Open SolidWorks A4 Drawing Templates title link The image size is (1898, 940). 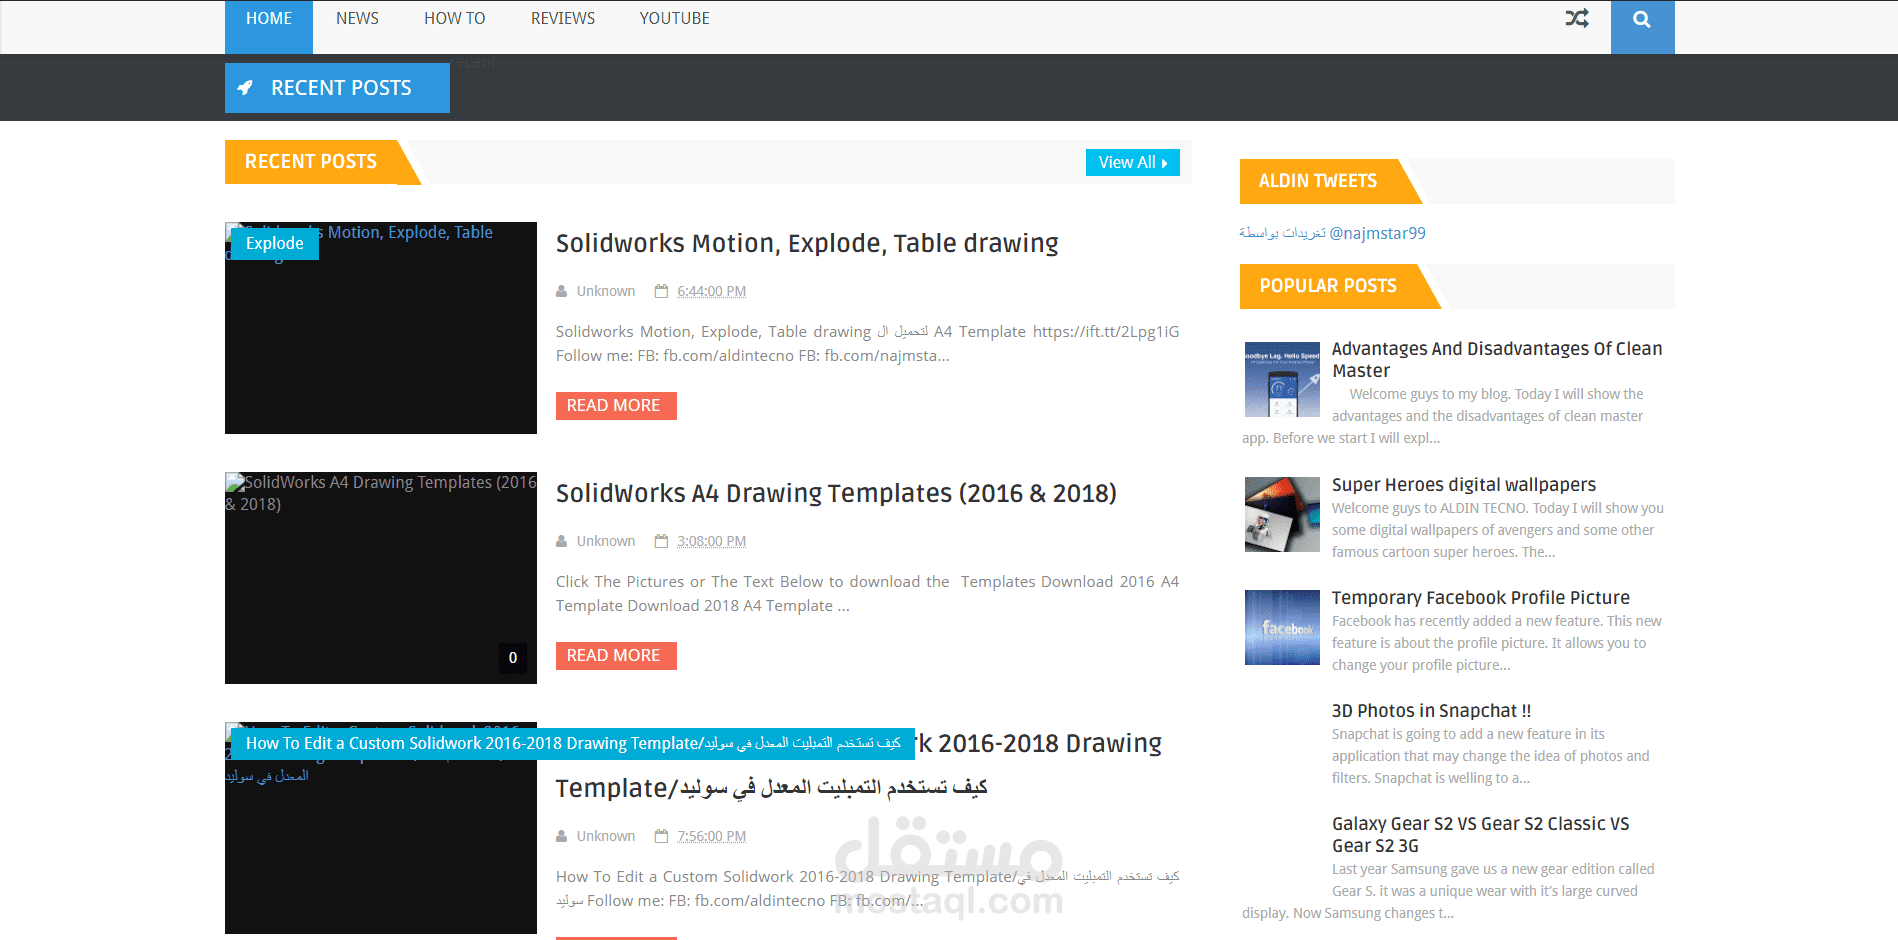pos(836,494)
